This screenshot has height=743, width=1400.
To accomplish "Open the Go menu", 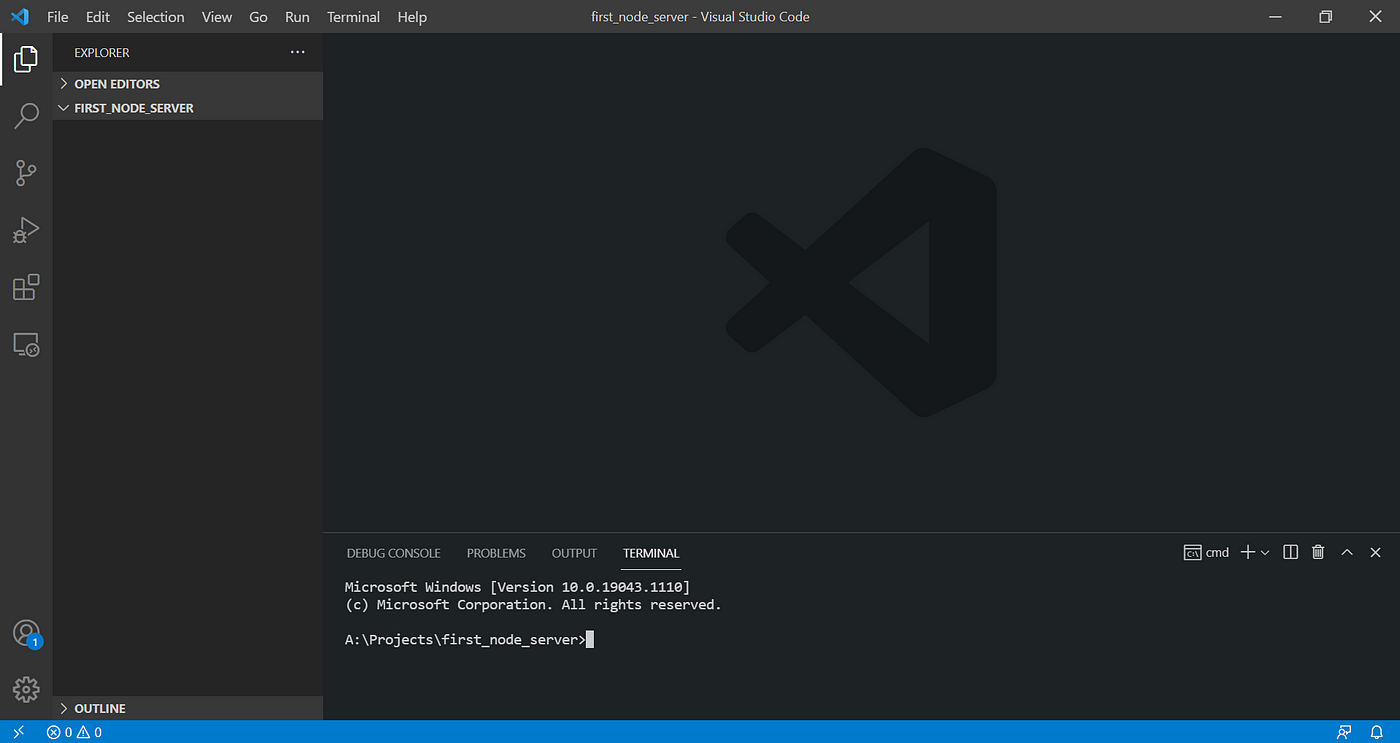I will pos(258,17).
